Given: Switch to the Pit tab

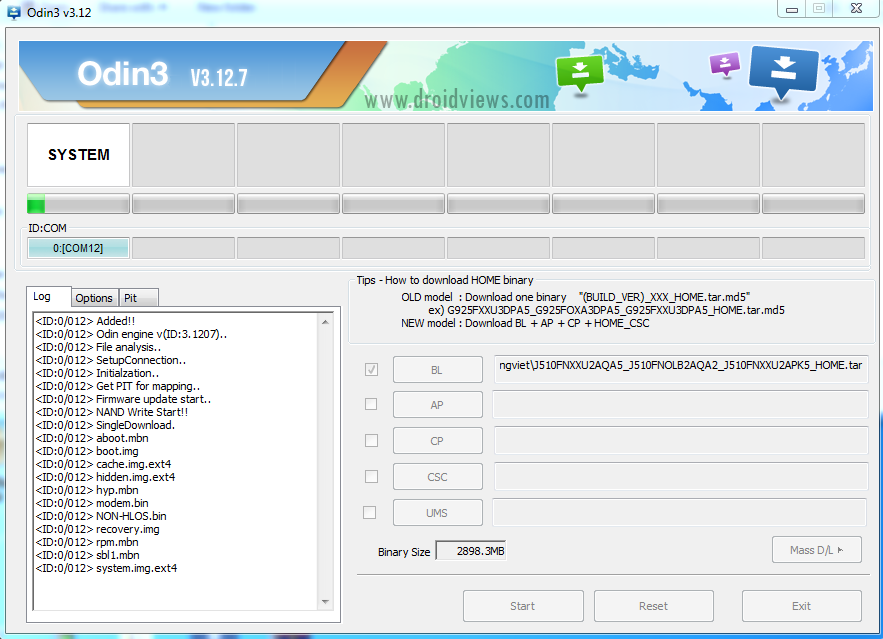Looking at the screenshot, I should [x=138, y=298].
